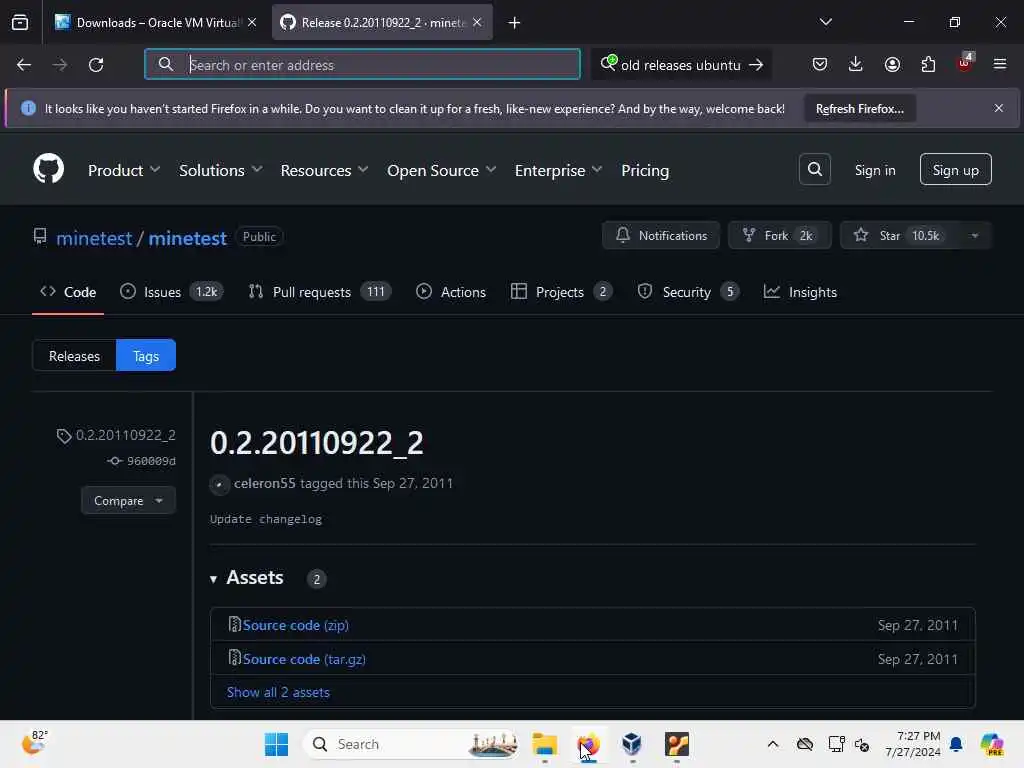Expand the Product menu

[124, 170]
